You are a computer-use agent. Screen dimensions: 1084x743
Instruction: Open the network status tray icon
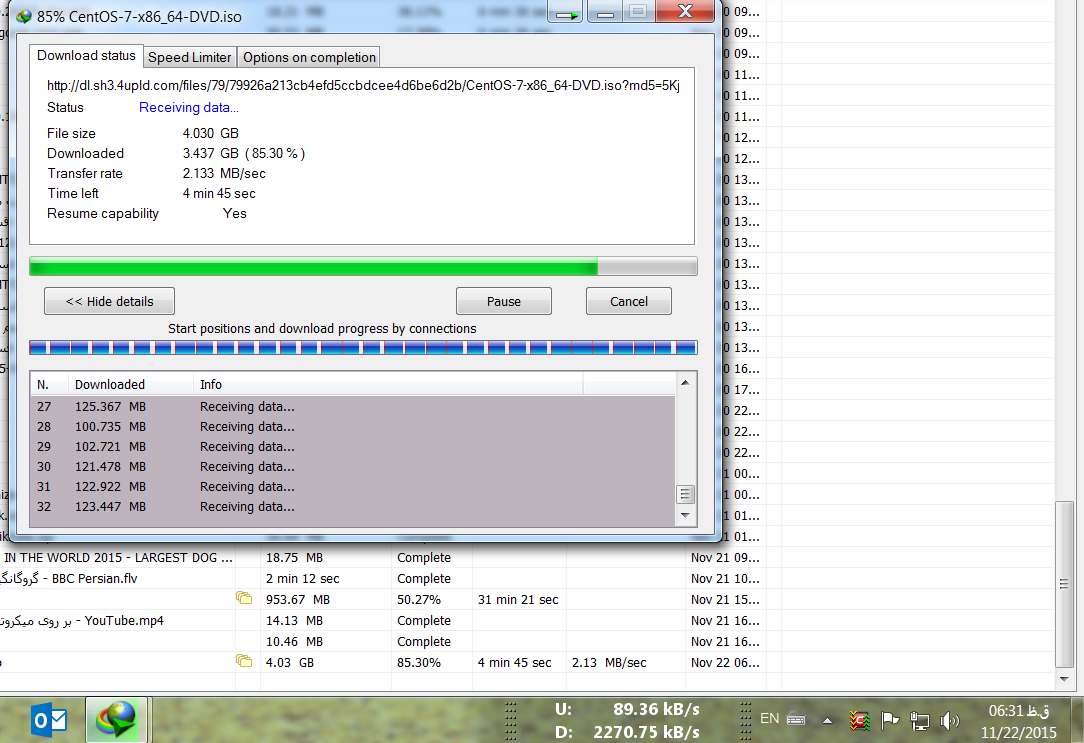pyautogui.click(x=919, y=721)
